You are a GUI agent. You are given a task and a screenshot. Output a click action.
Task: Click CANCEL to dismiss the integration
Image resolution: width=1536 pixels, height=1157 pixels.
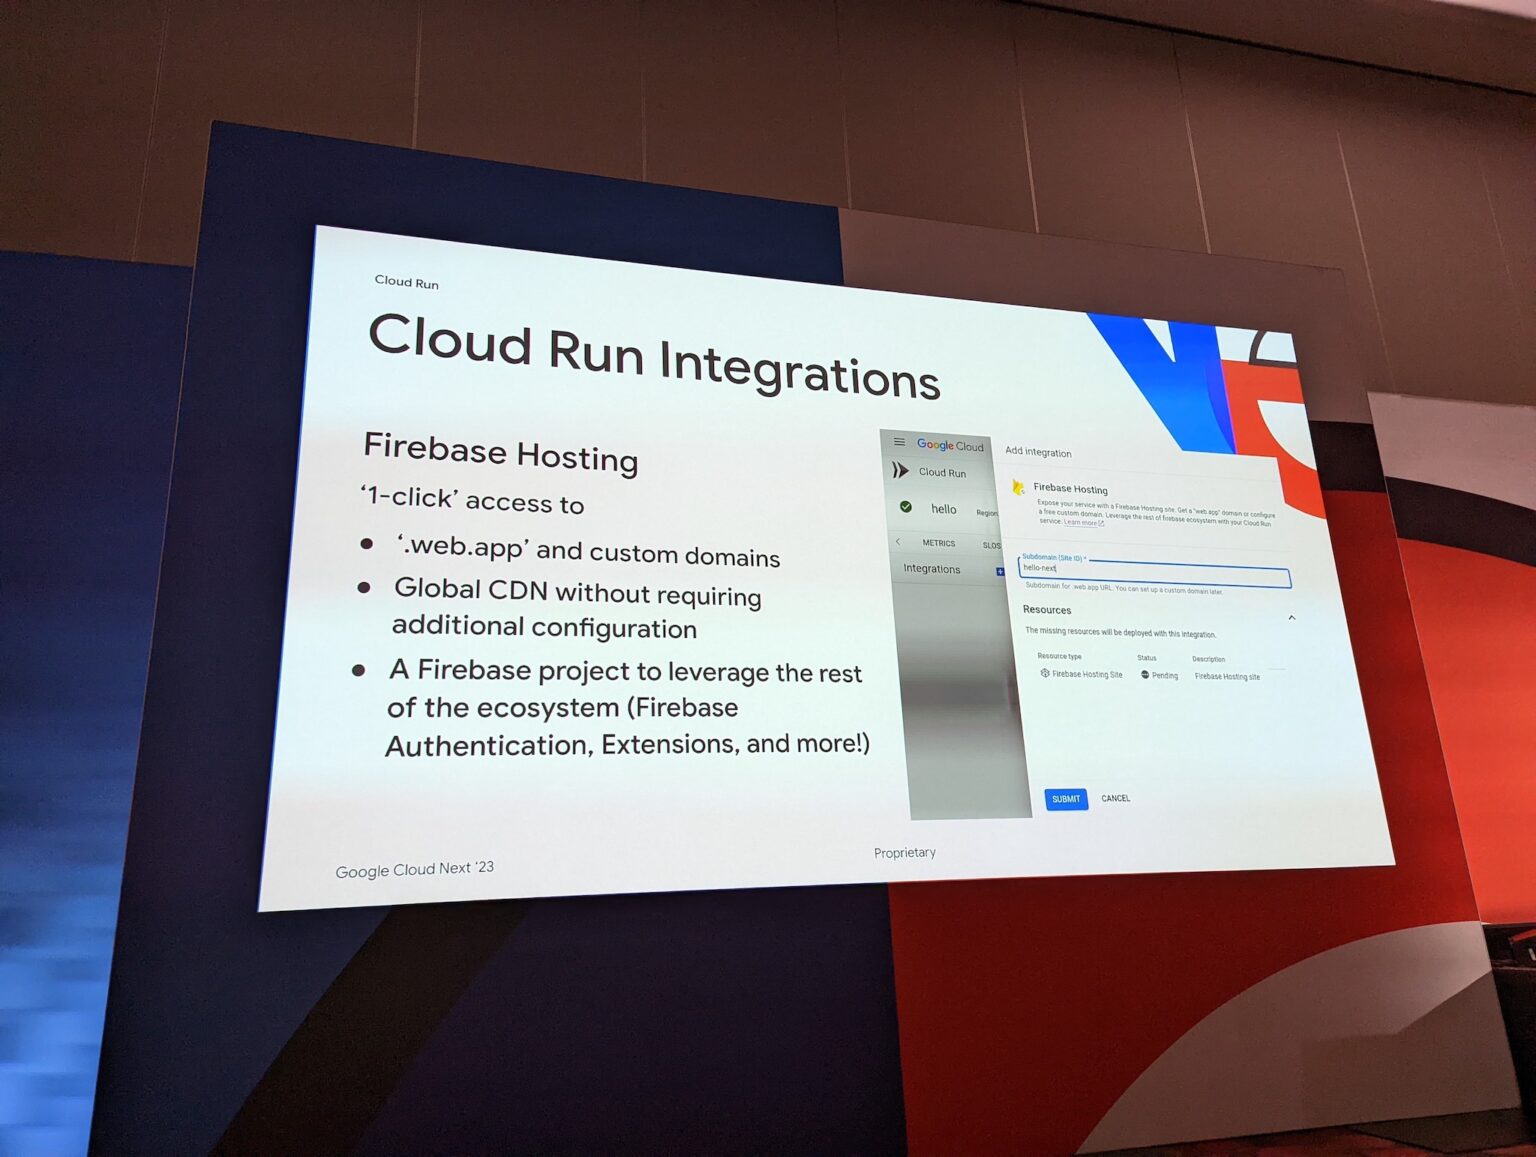click(1116, 799)
